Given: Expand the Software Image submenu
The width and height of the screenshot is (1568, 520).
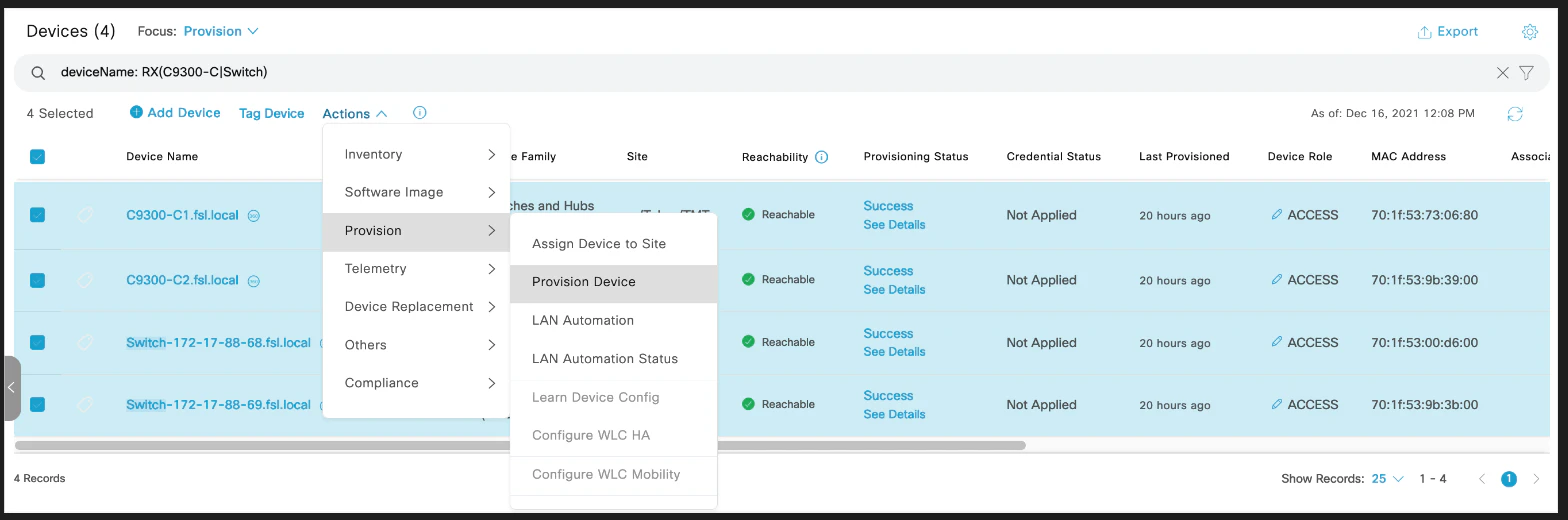Looking at the screenshot, I should (x=416, y=192).
